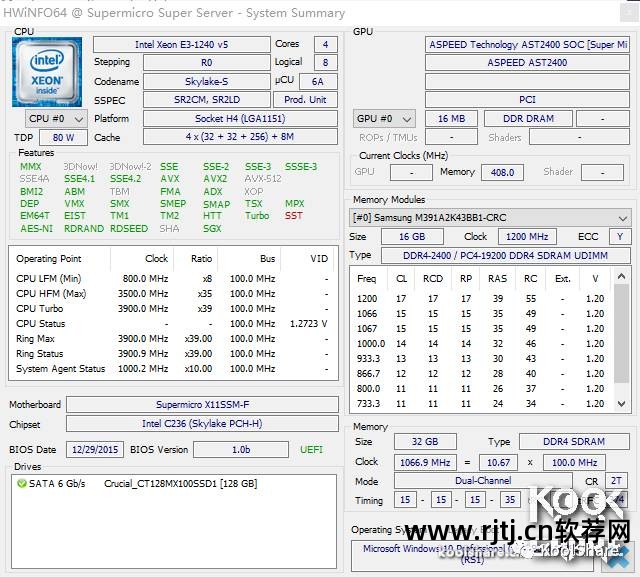Click the CPU Status 1.2723 V value
The image size is (640, 577).
pyautogui.click(x=309, y=324)
